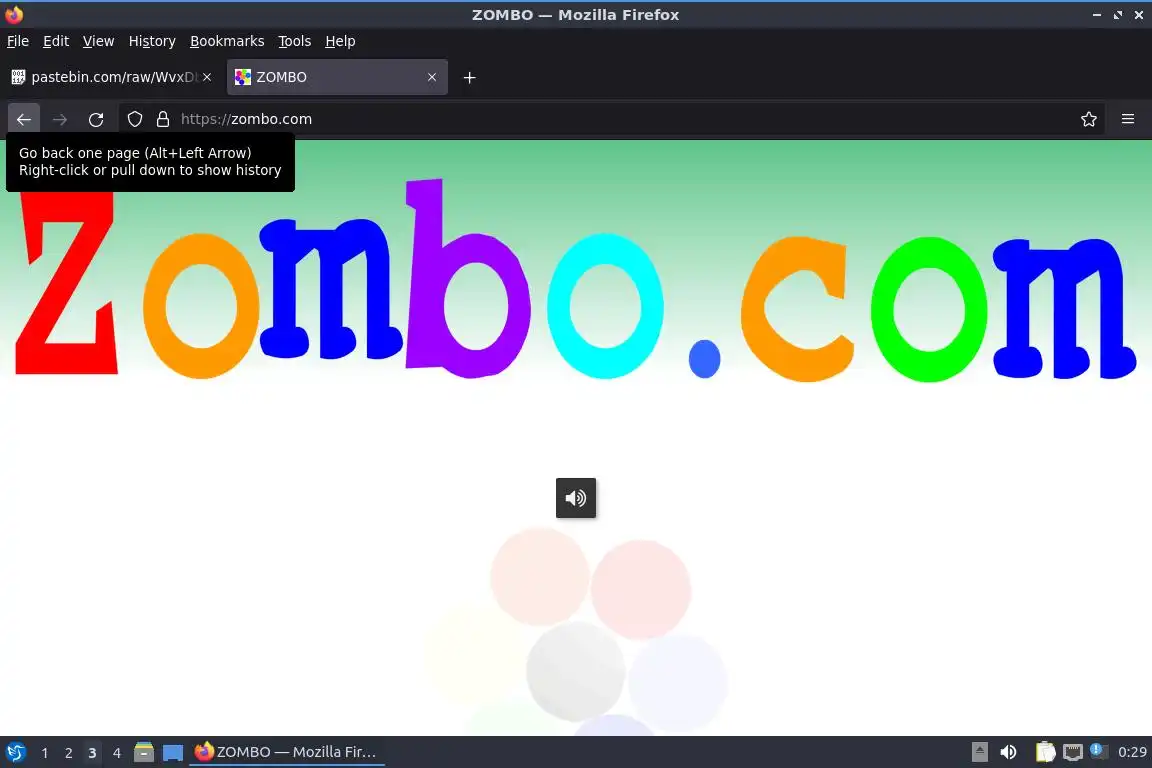Click the show desktop taskbar icon
Image resolution: width=1152 pixels, height=768 pixels.
pos(173,753)
